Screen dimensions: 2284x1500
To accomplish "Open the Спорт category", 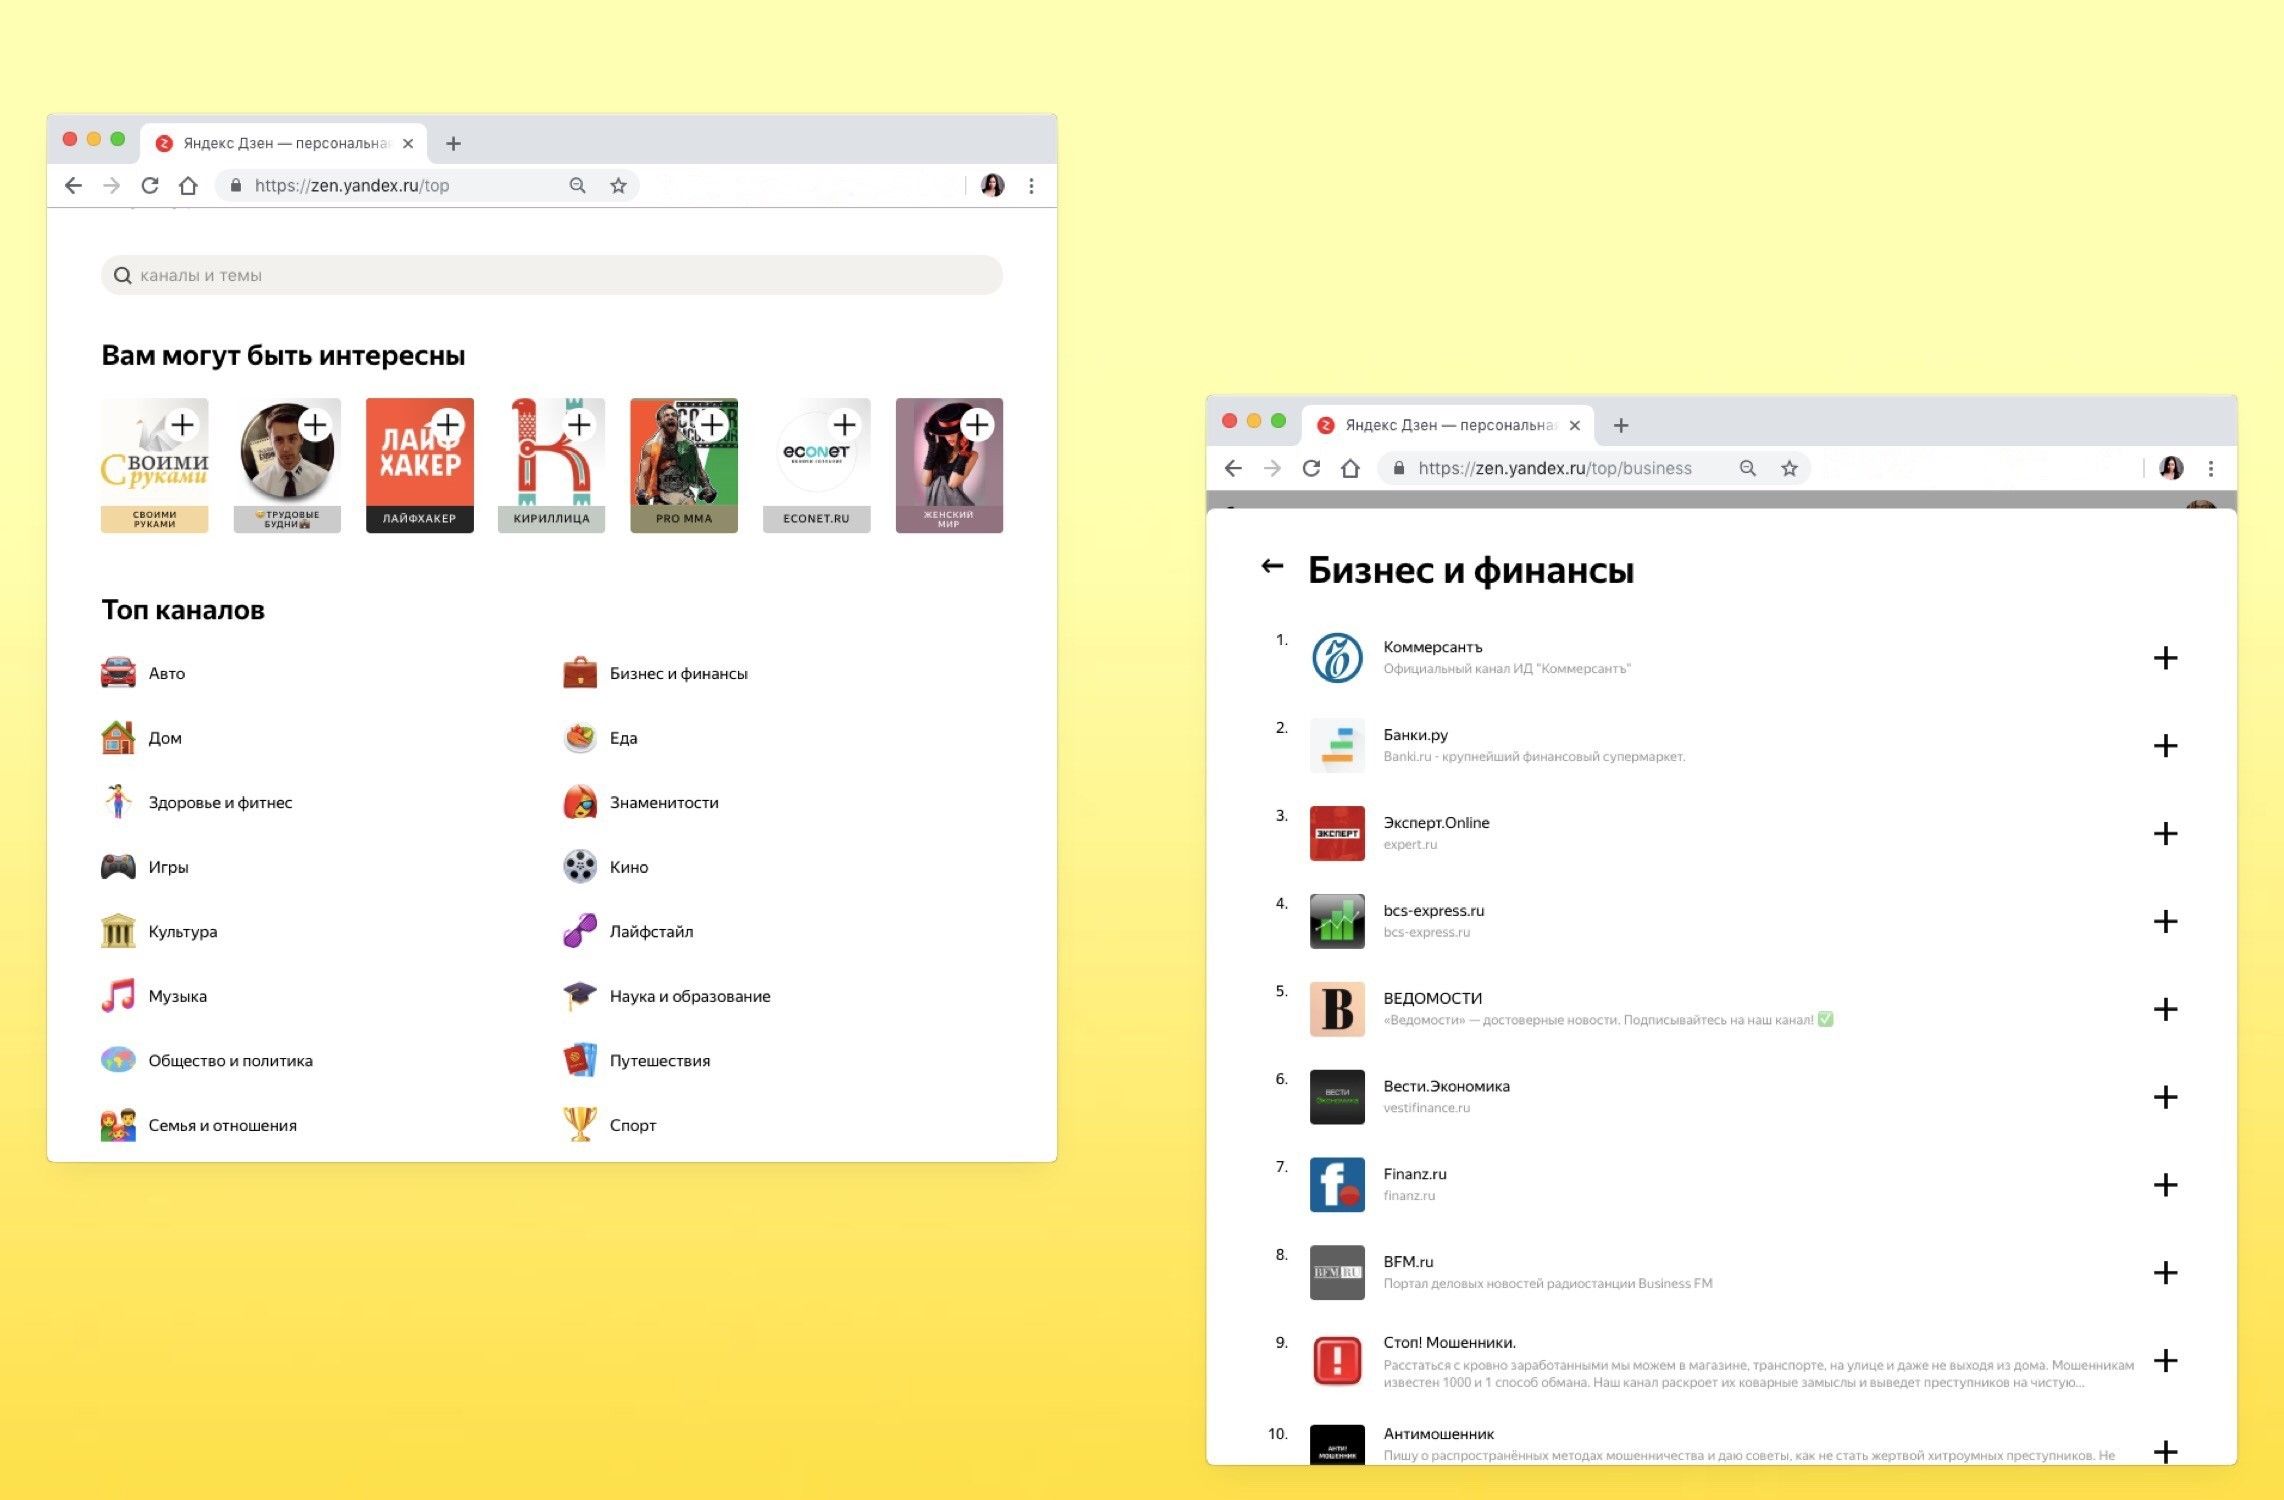I will pyautogui.click(x=610, y=1125).
